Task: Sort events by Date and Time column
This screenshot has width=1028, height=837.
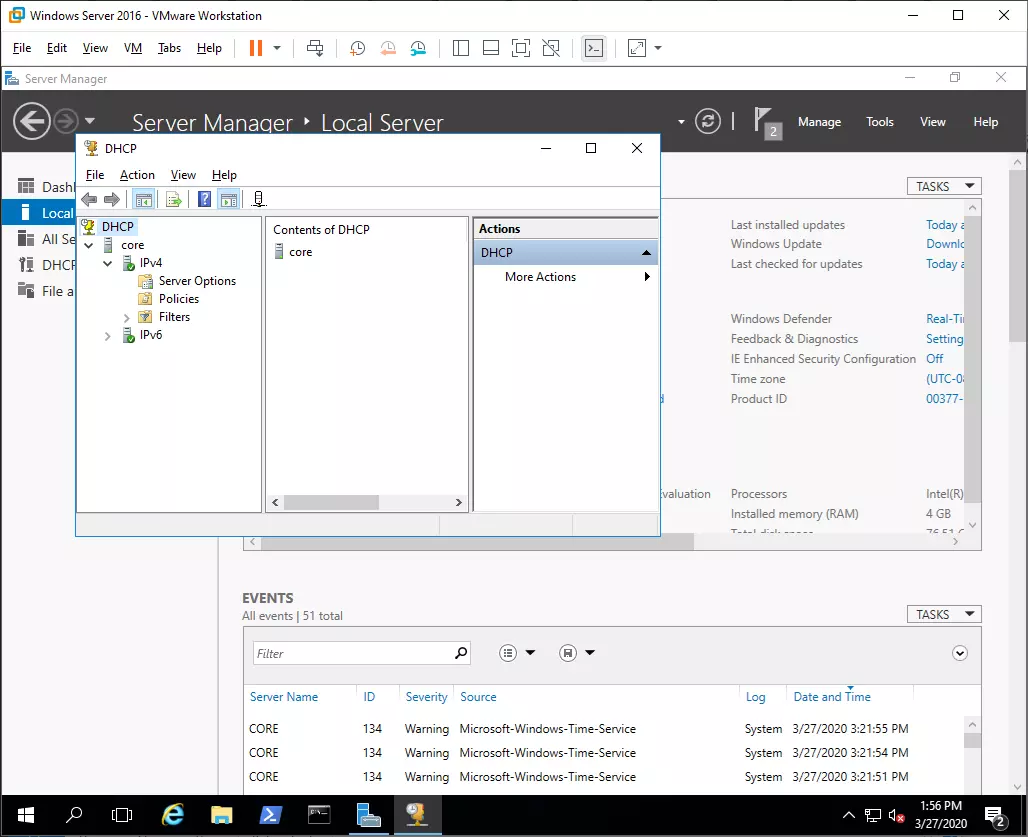Action: pos(832,697)
